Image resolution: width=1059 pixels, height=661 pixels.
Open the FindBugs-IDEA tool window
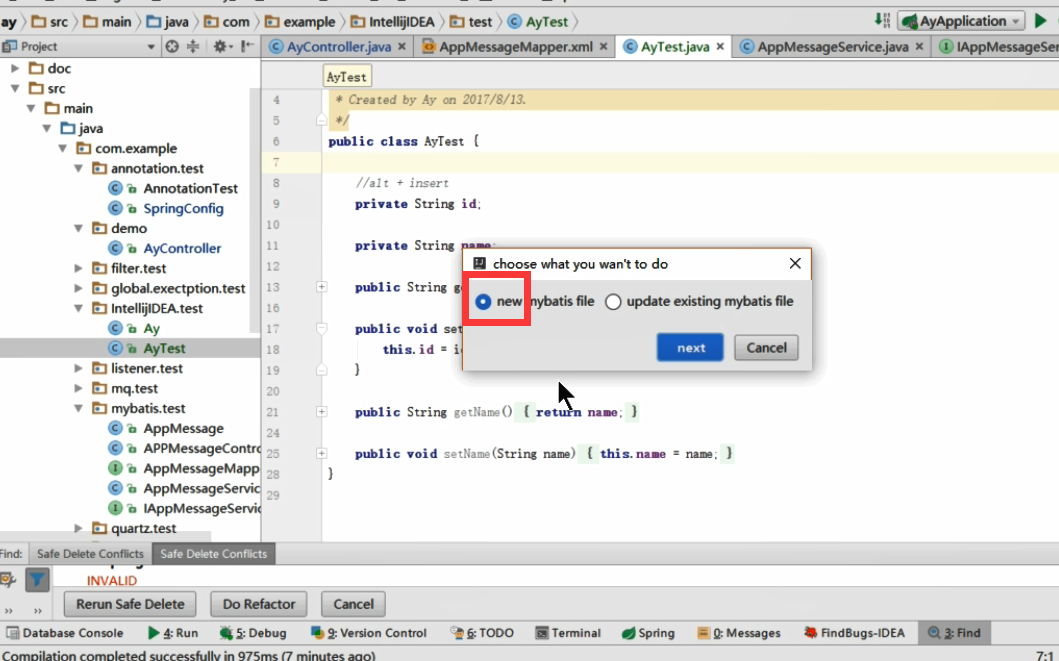coord(854,633)
